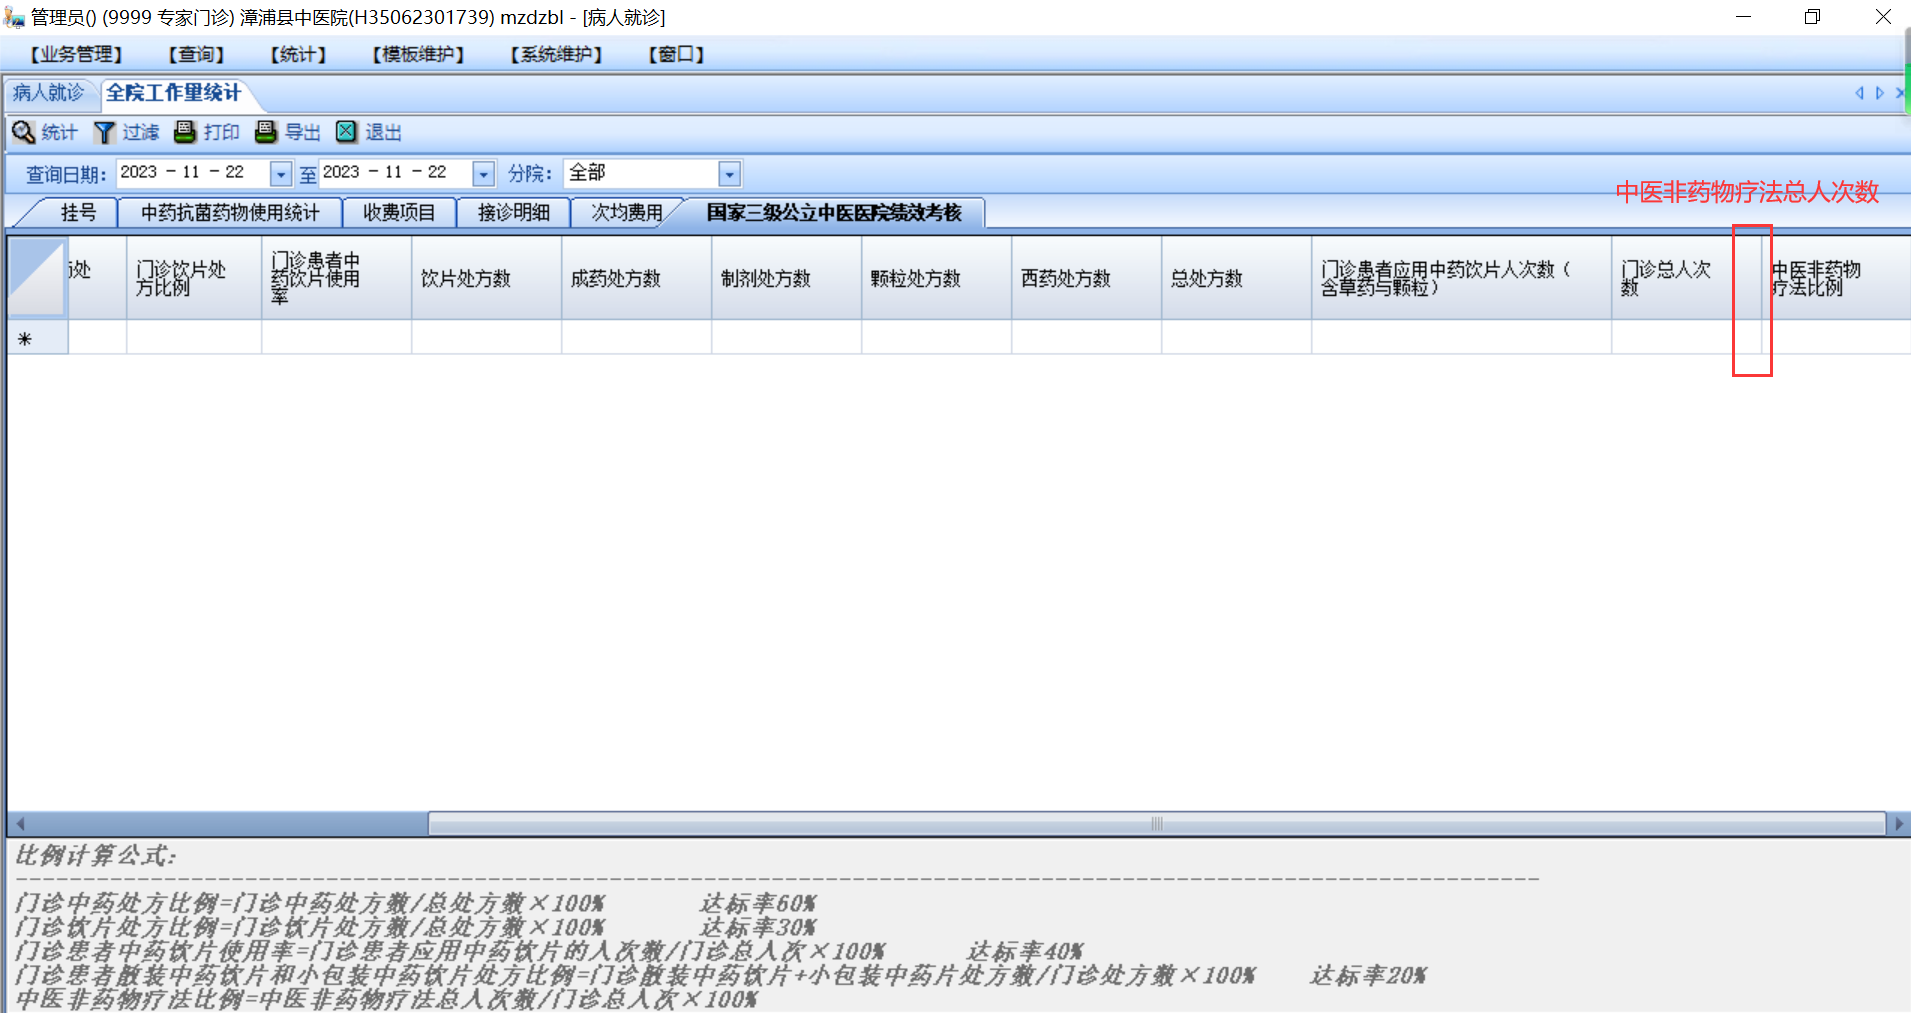
Task: Click the 统计 magnifier icon in toolbar
Action: (x=23, y=132)
